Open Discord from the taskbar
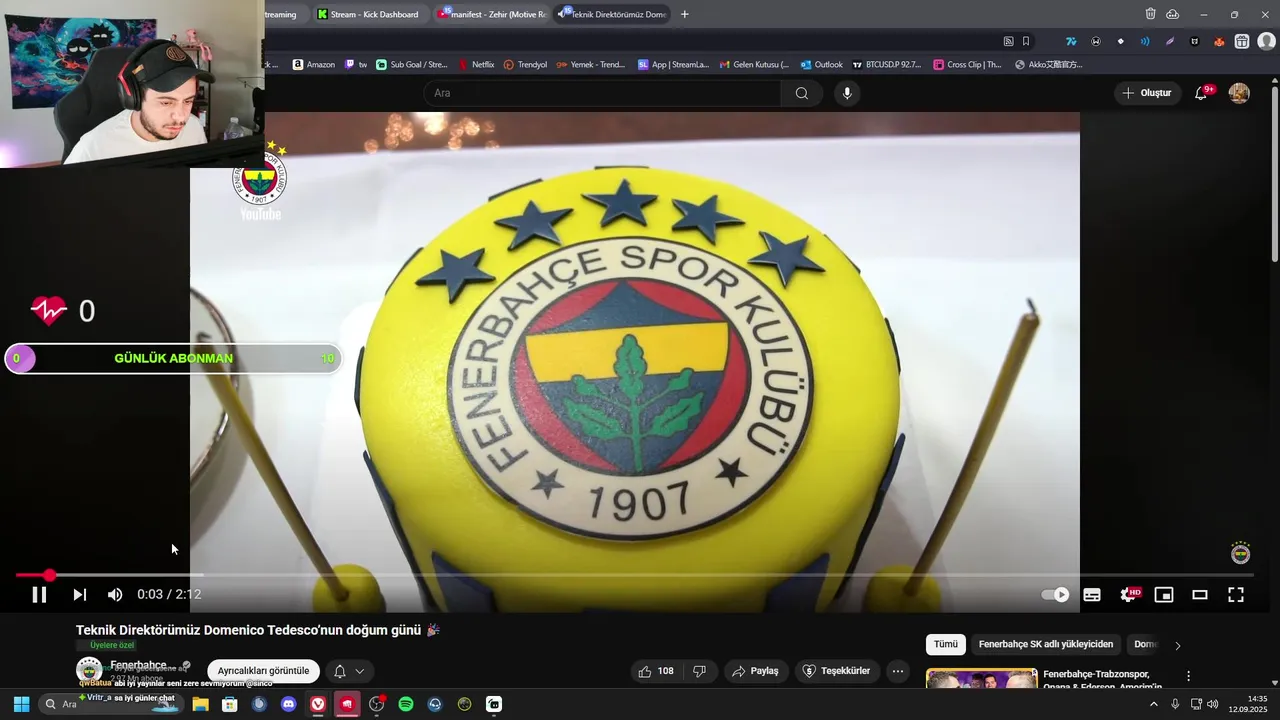This screenshot has width=1280, height=720. [289, 704]
